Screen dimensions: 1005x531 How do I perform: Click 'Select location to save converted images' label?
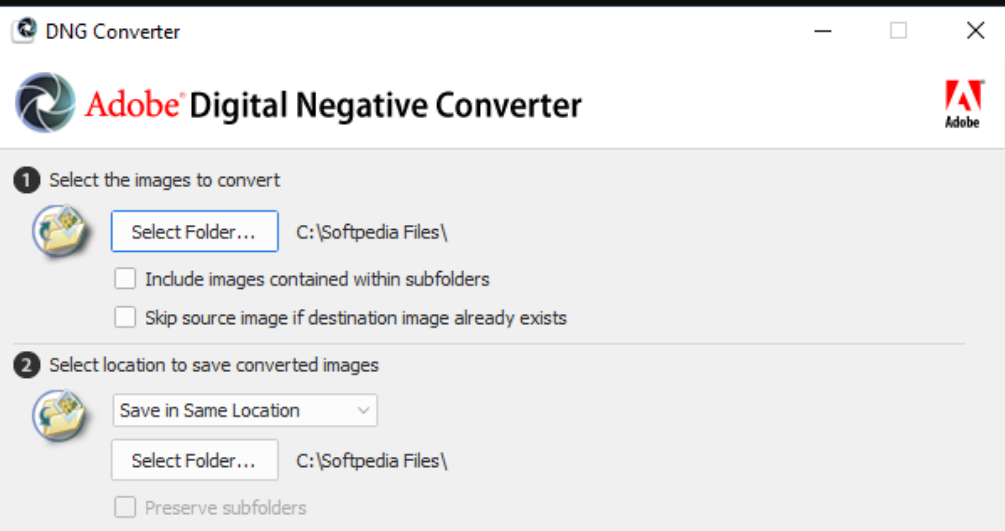pos(214,366)
